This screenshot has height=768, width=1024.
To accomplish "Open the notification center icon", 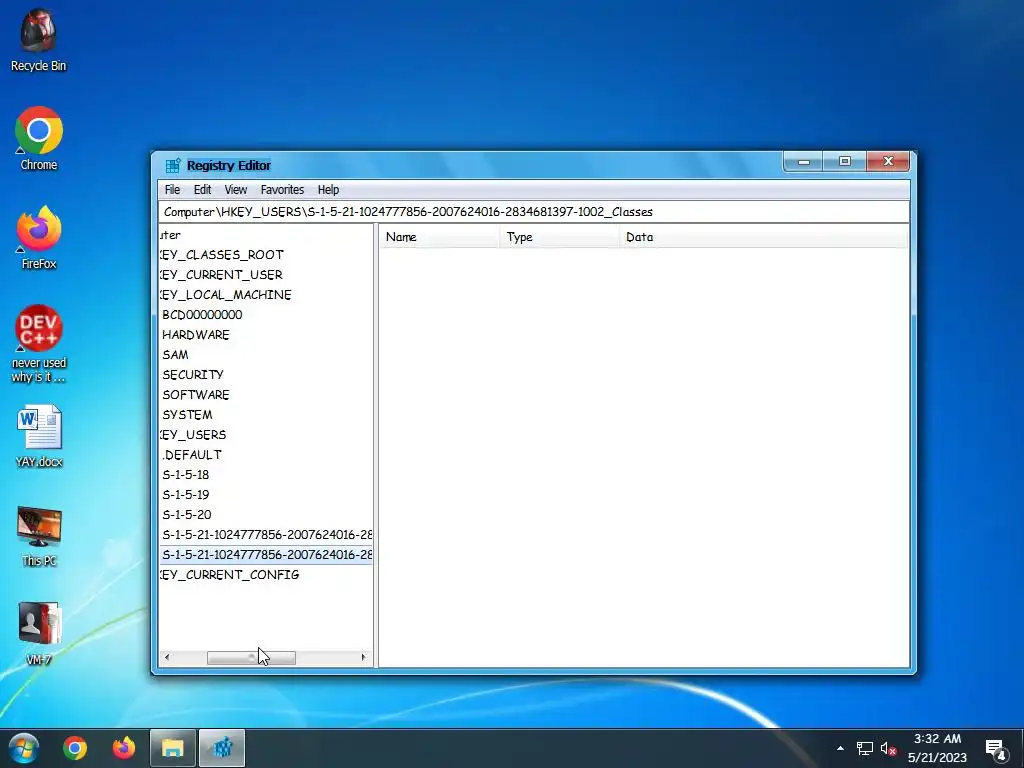I will pyautogui.click(x=995, y=749).
